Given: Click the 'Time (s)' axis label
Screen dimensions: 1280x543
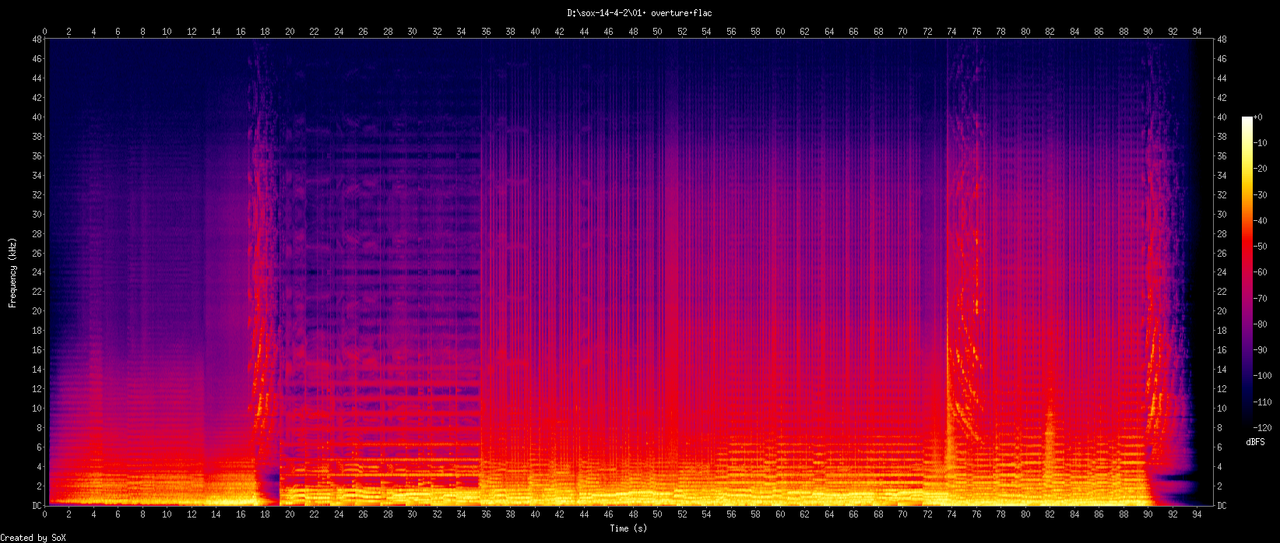Looking at the screenshot, I should (x=629, y=527).
